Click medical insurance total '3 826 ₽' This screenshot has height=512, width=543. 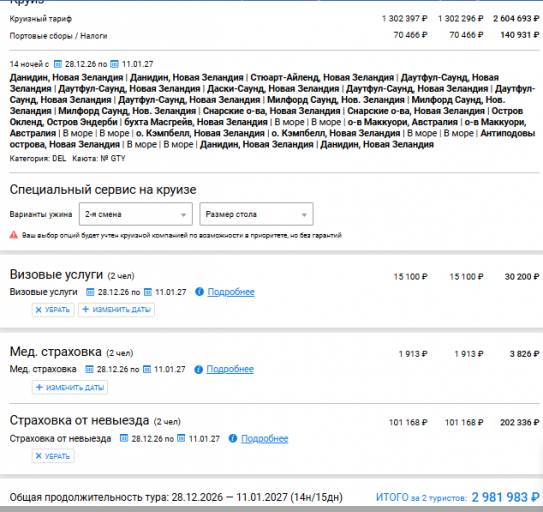click(x=524, y=354)
